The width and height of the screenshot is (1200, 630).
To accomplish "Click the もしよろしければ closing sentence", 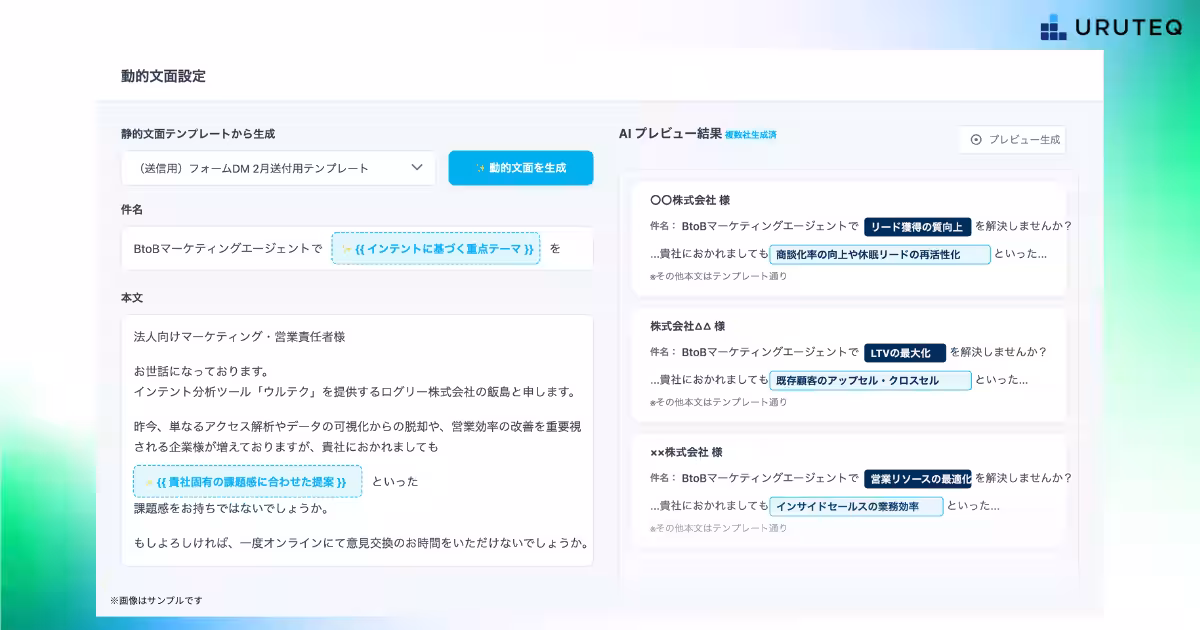I will tap(360, 543).
